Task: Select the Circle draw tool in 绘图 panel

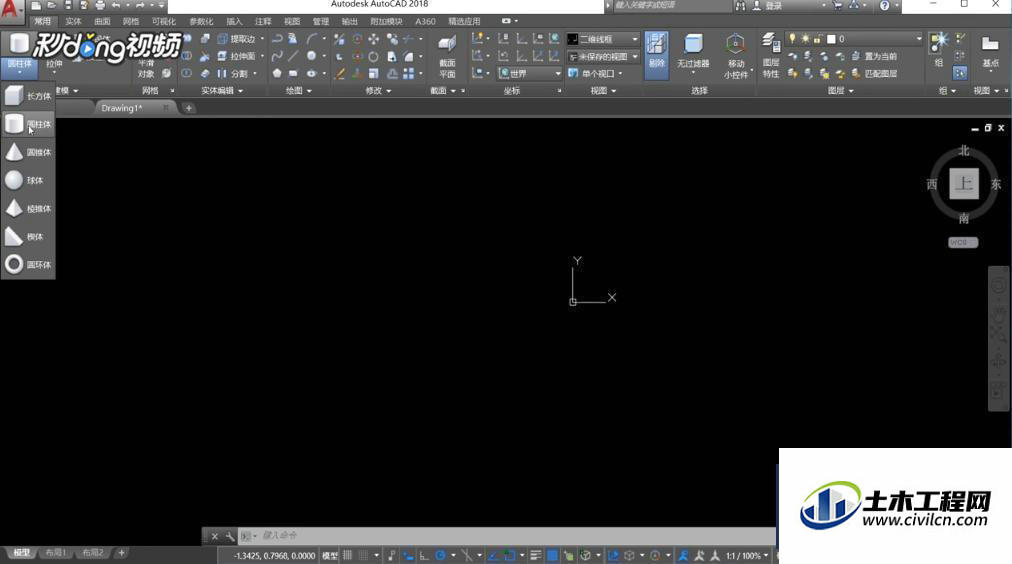Action: click(312, 56)
